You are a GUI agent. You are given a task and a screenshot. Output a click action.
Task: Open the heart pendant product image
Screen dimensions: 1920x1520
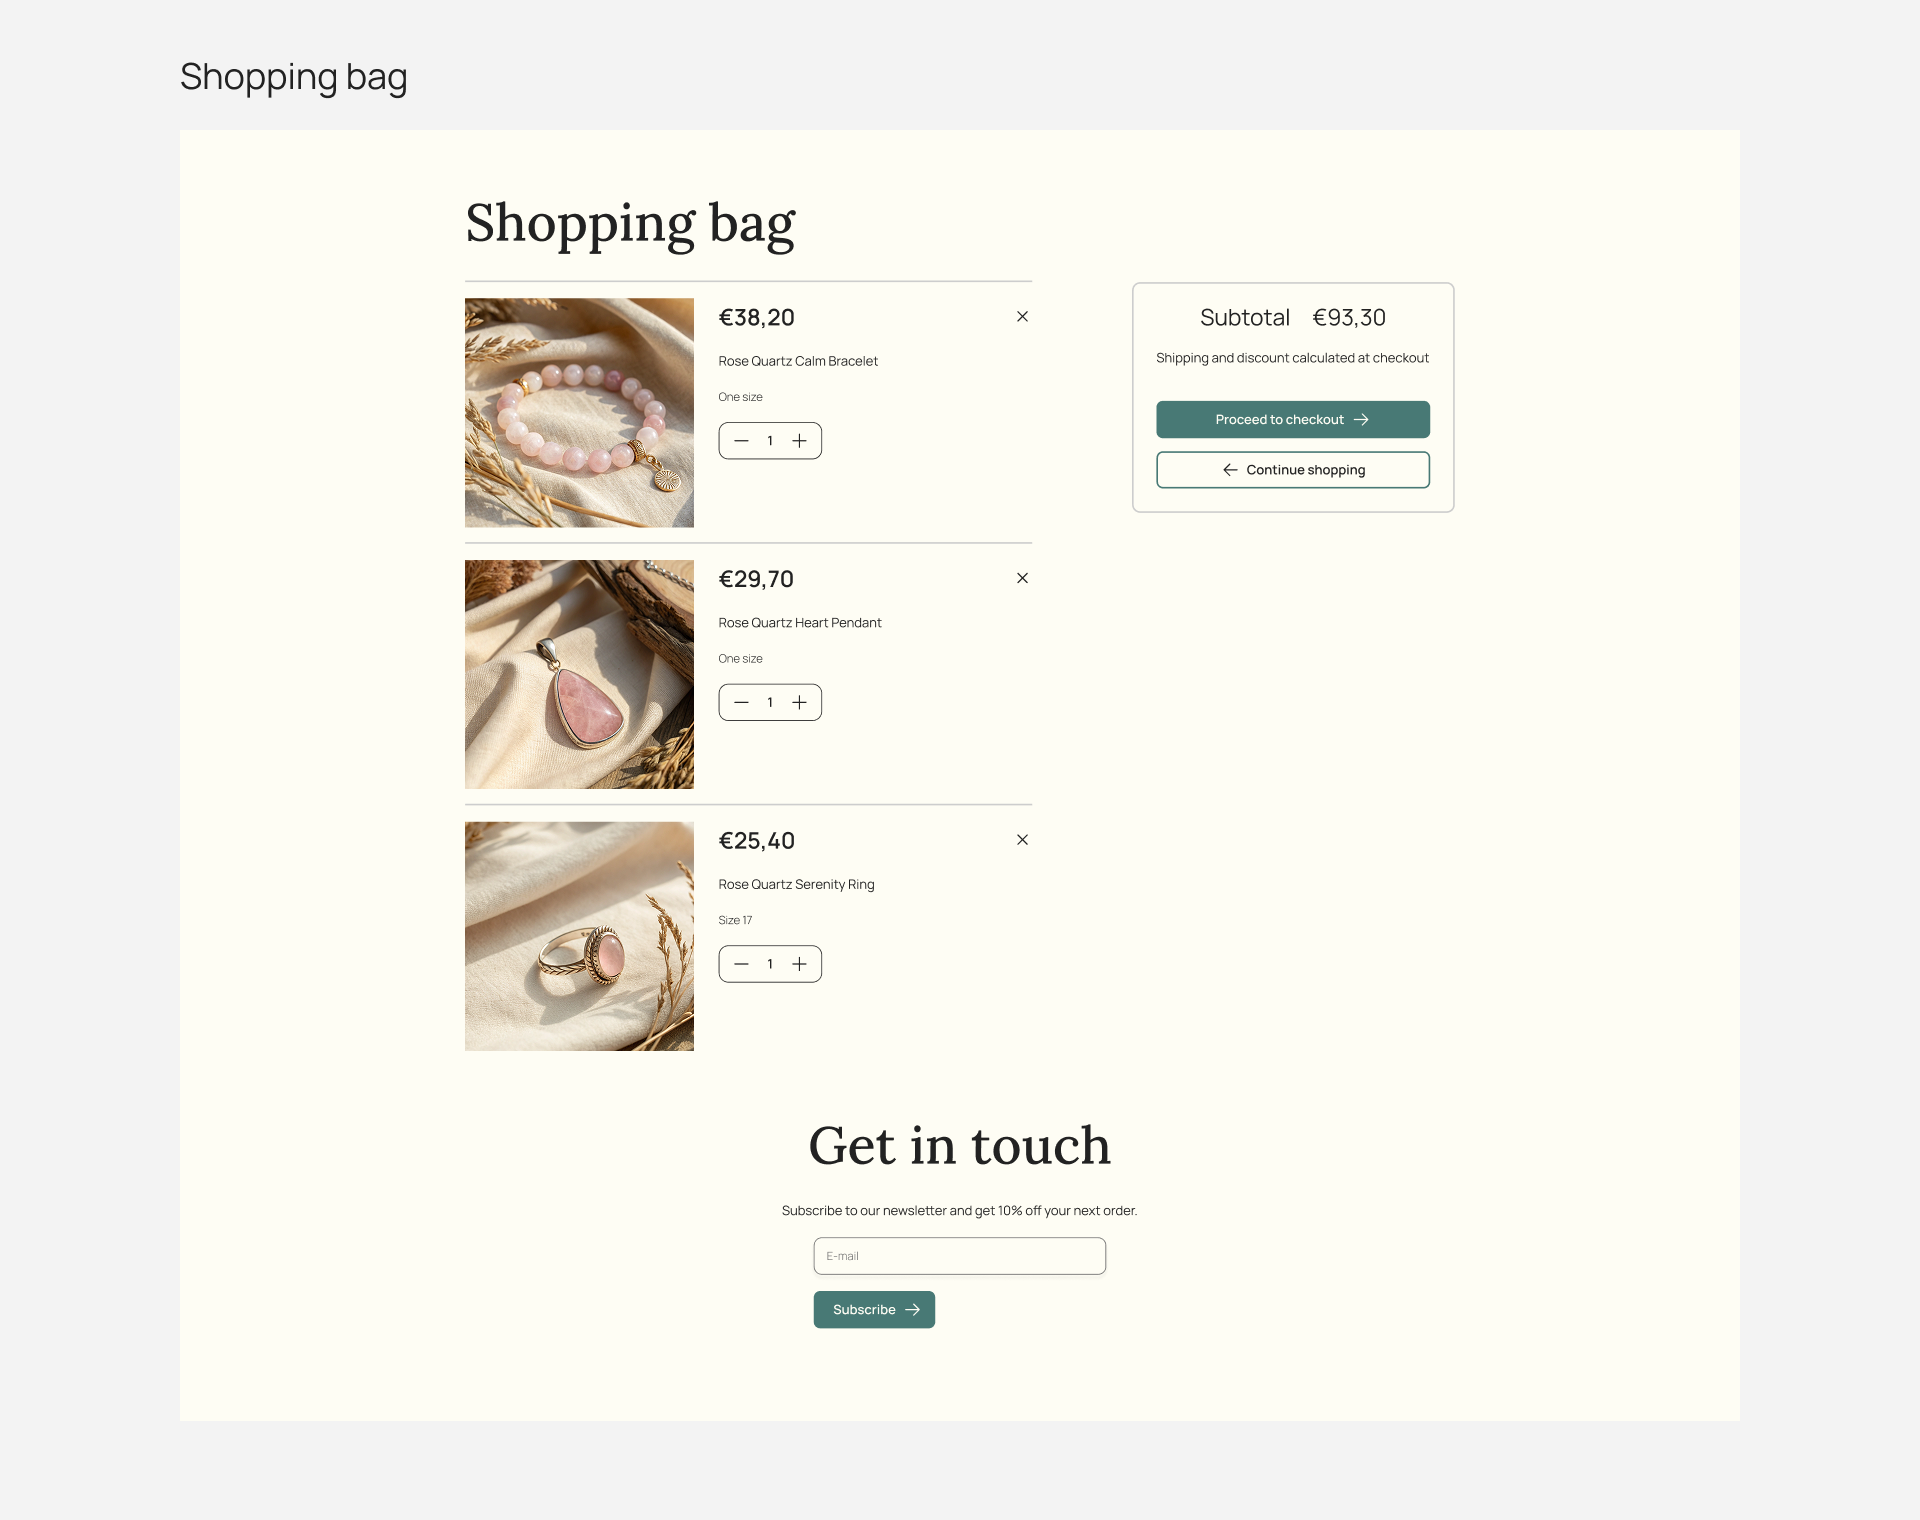tap(579, 674)
